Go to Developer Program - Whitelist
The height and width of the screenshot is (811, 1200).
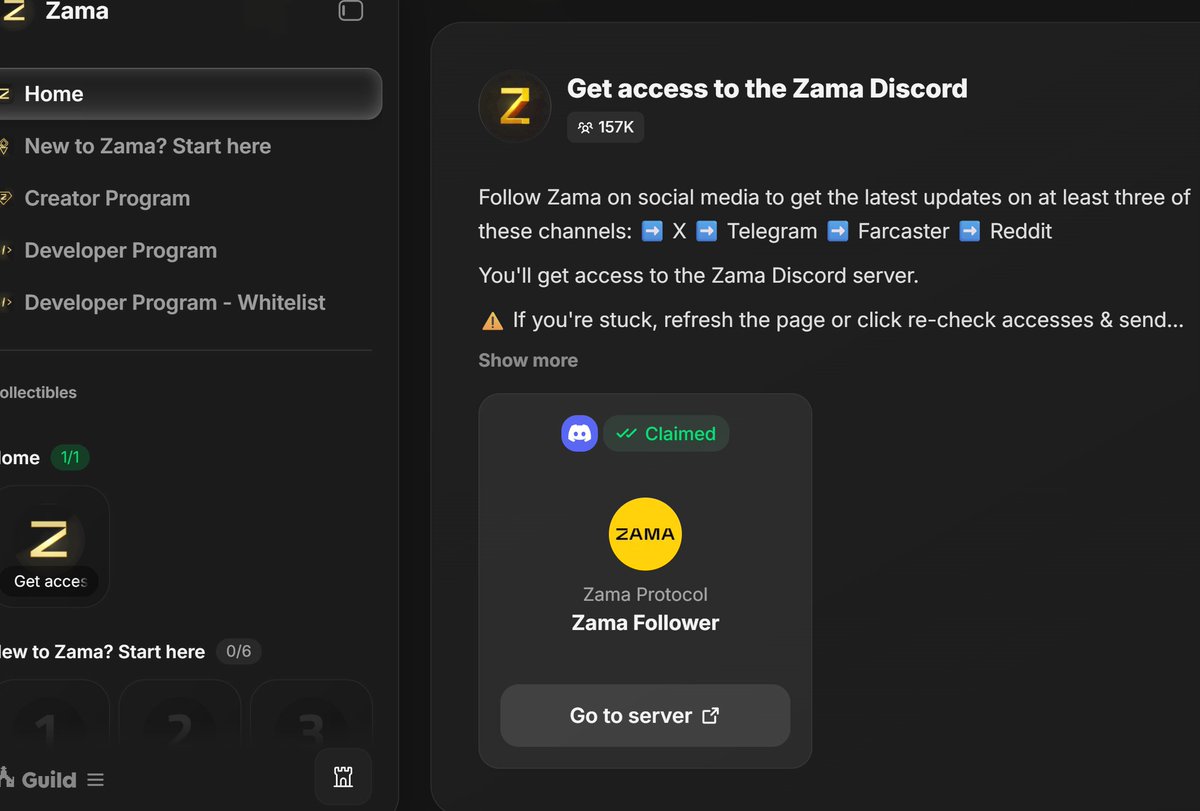coord(174,302)
